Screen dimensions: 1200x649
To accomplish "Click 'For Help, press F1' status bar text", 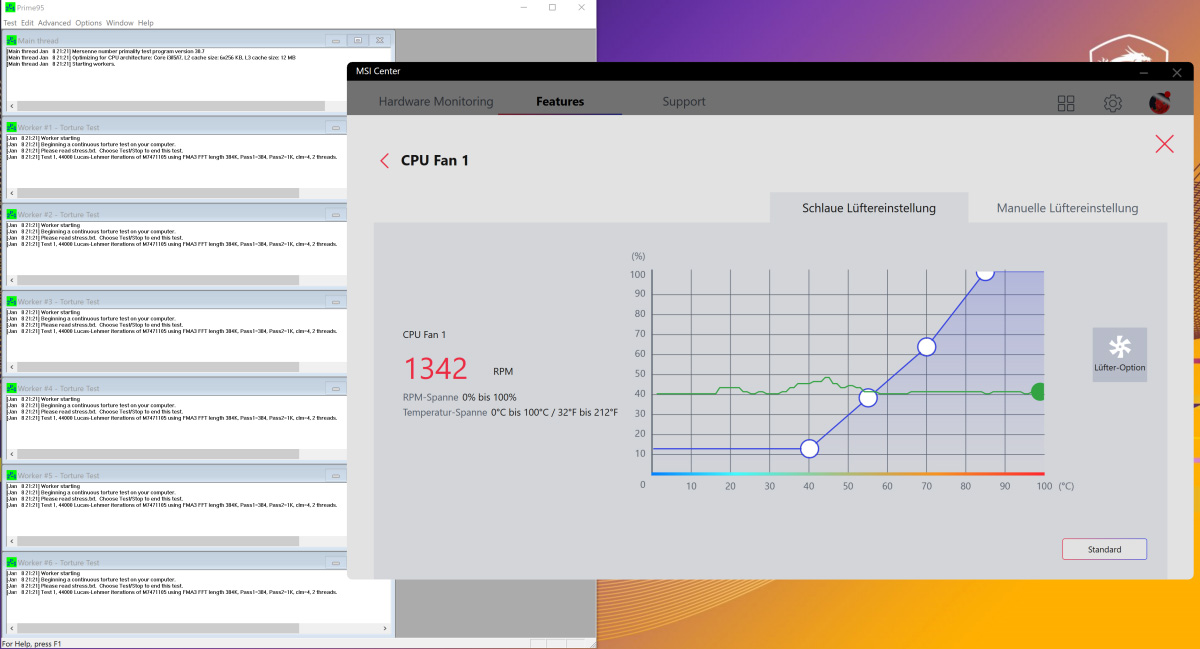I will coord(32,643).
